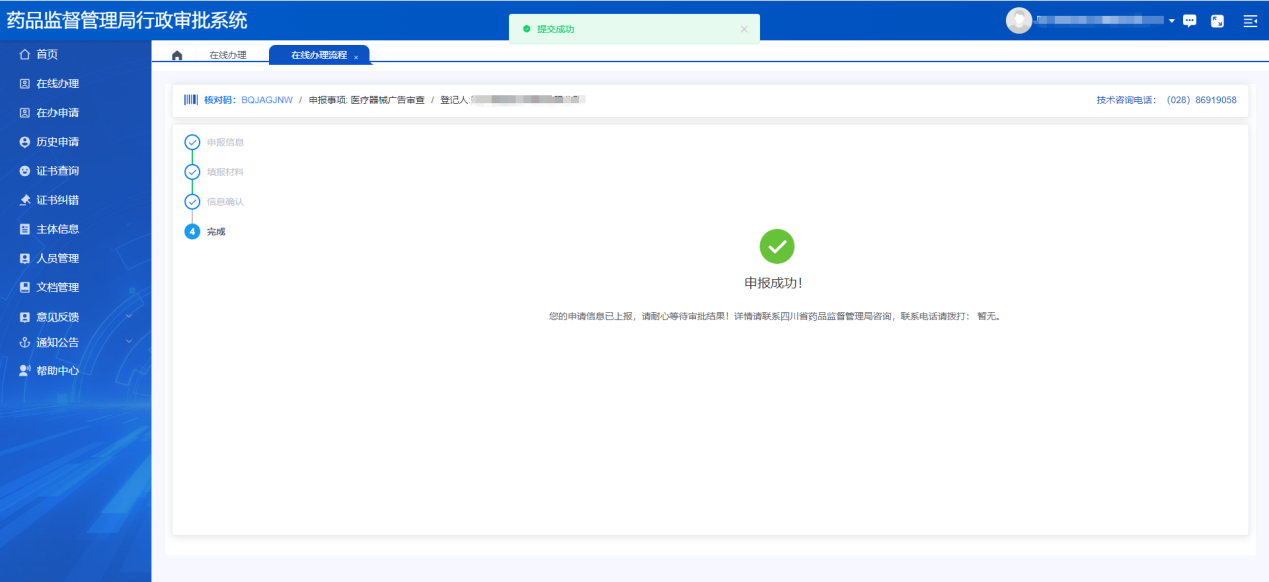
Task: Open 历史申请 in the sidebar
Action: point(57,142)
